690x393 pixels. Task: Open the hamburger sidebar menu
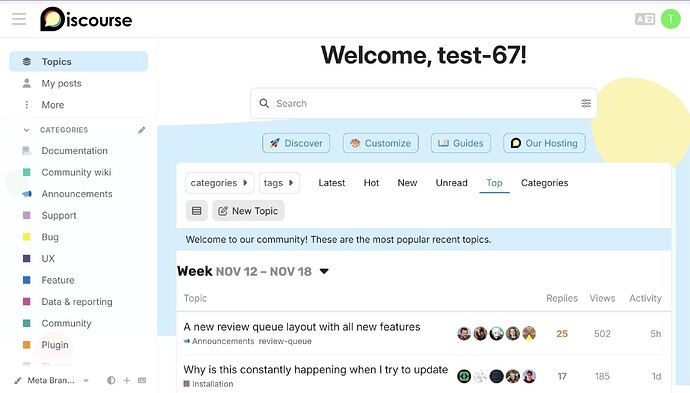19,19
